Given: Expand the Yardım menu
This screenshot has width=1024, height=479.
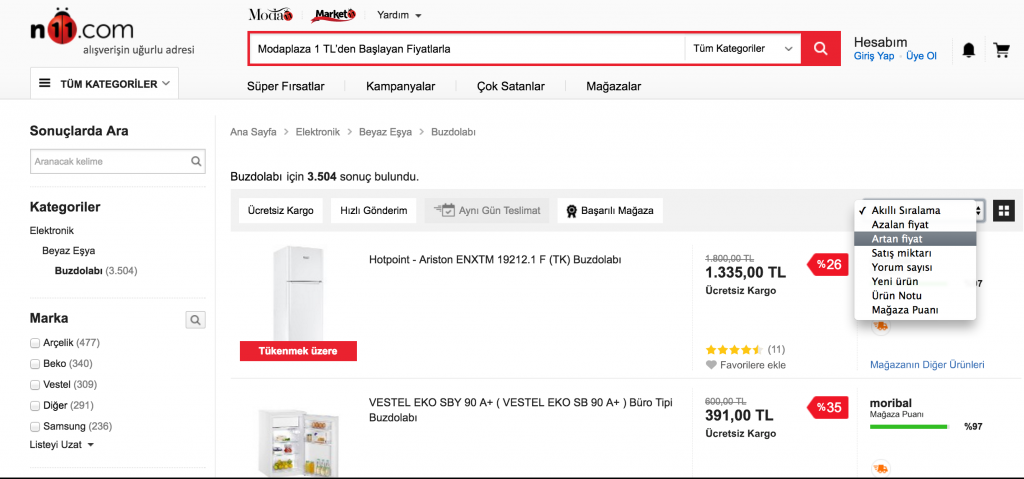Looking at the screenshot, I should click(x=400, y=15).
